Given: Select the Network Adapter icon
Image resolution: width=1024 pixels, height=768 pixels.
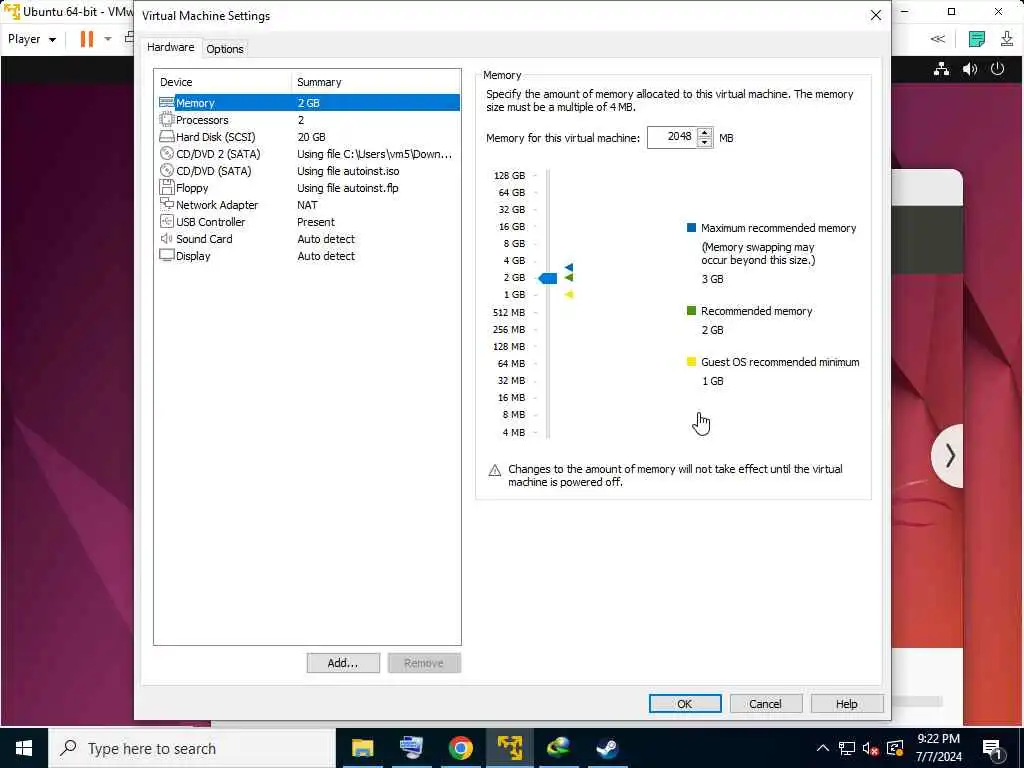Looking at the screenshot, I should 167,204.
